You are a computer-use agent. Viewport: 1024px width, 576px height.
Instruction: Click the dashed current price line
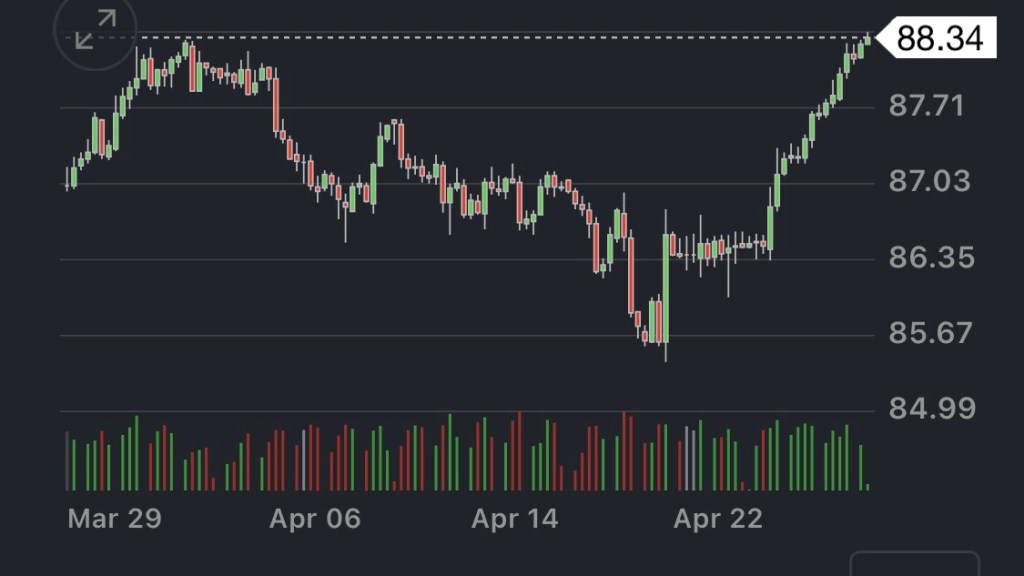click(500, 38)
